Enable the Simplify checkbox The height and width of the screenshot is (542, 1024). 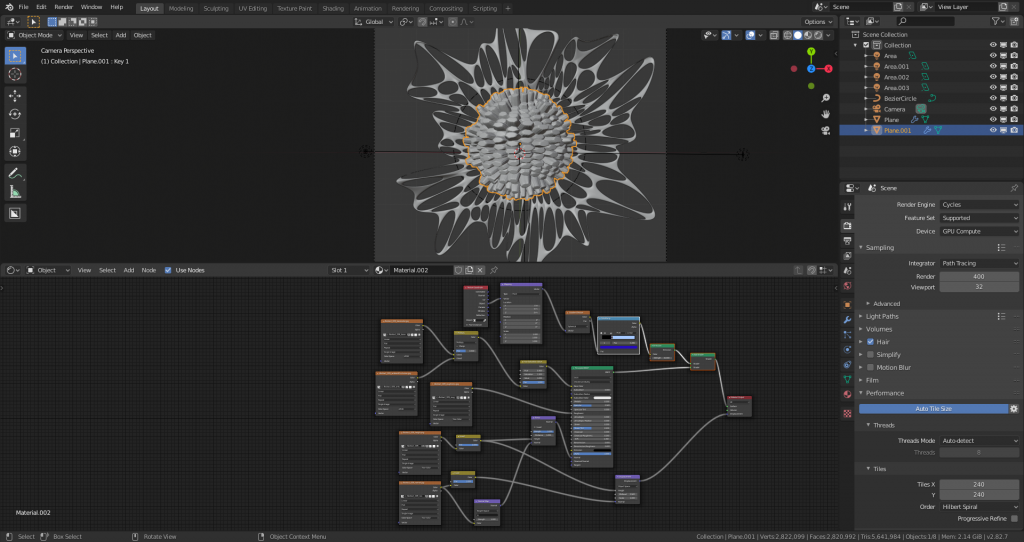(x=870, y=355)
